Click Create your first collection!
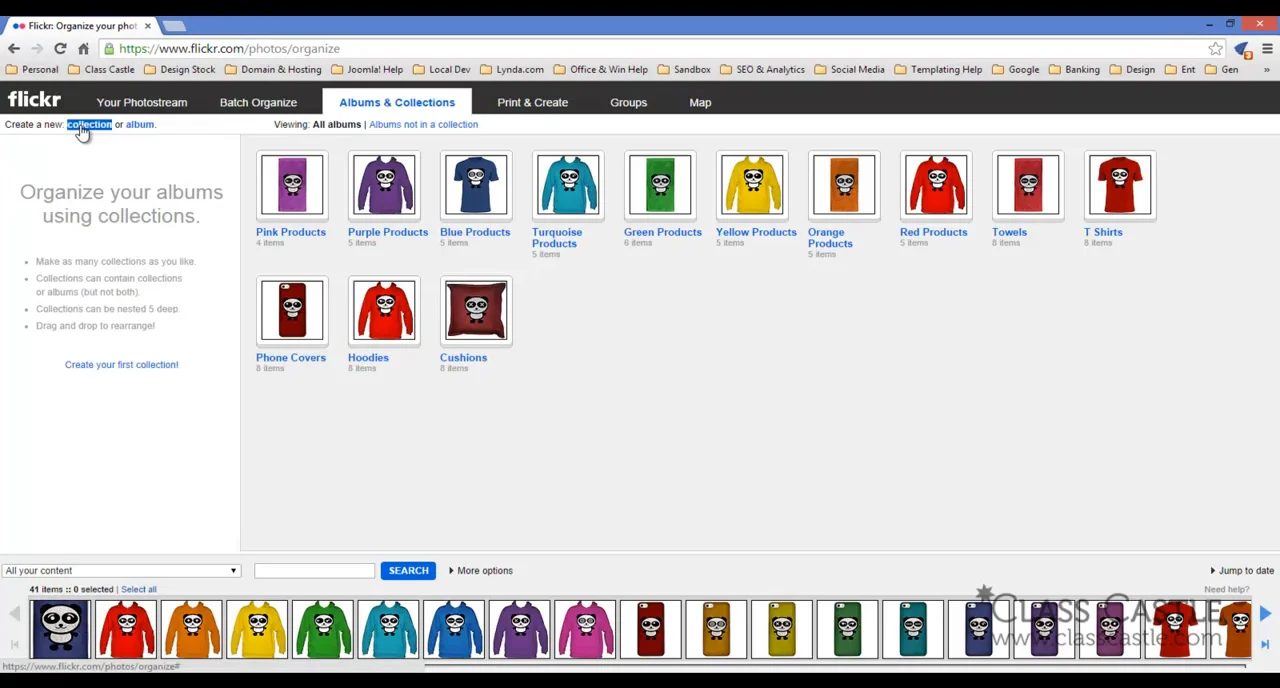Screen dimensions: 1280x688 point(121,364)
